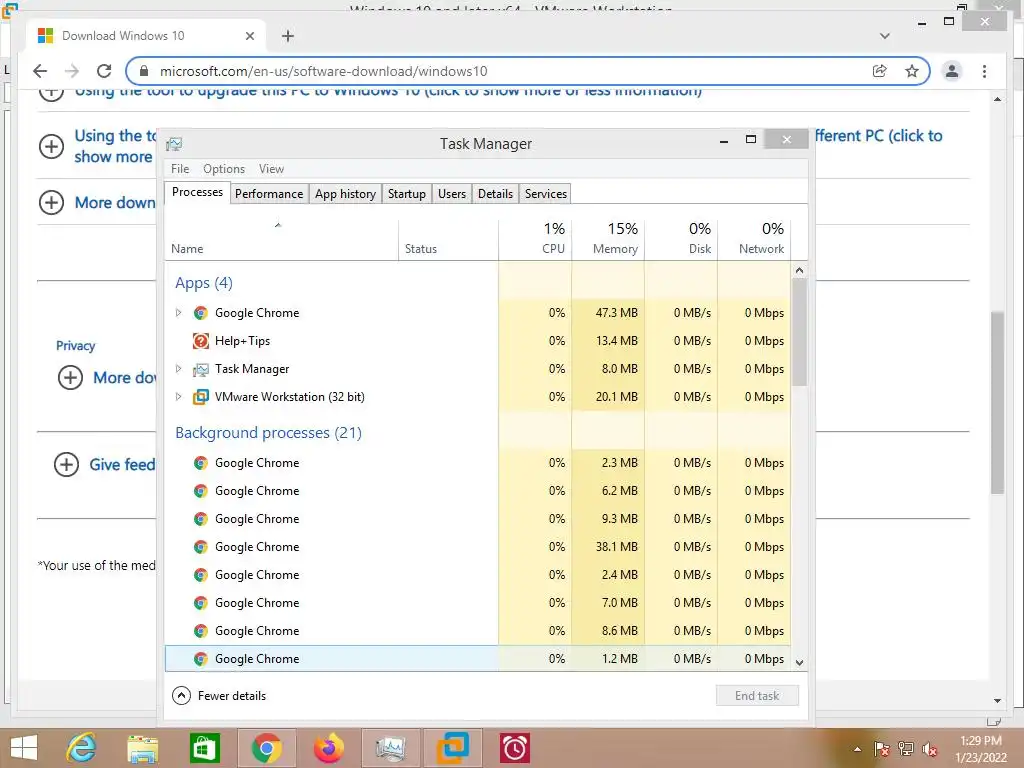Sort by Disk column header
1024x768 pixels.
tap(681, 239)
